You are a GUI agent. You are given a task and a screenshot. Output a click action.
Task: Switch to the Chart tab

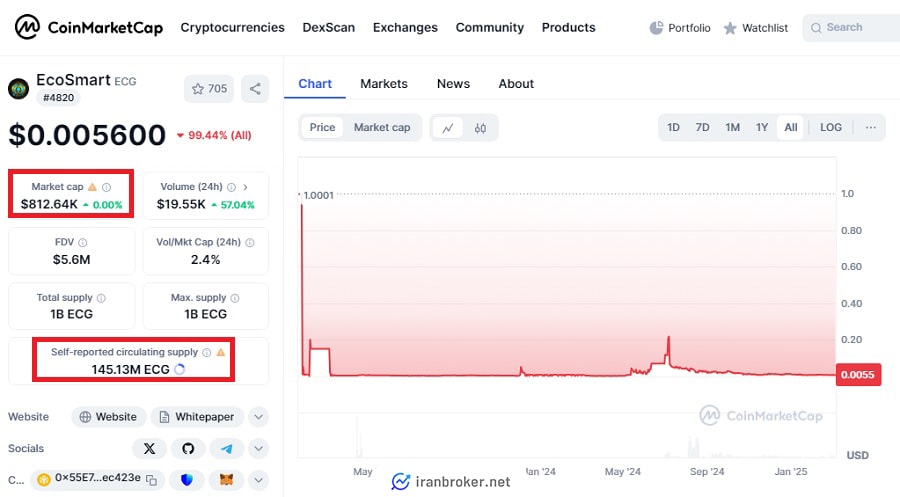[x=315, y=84]
